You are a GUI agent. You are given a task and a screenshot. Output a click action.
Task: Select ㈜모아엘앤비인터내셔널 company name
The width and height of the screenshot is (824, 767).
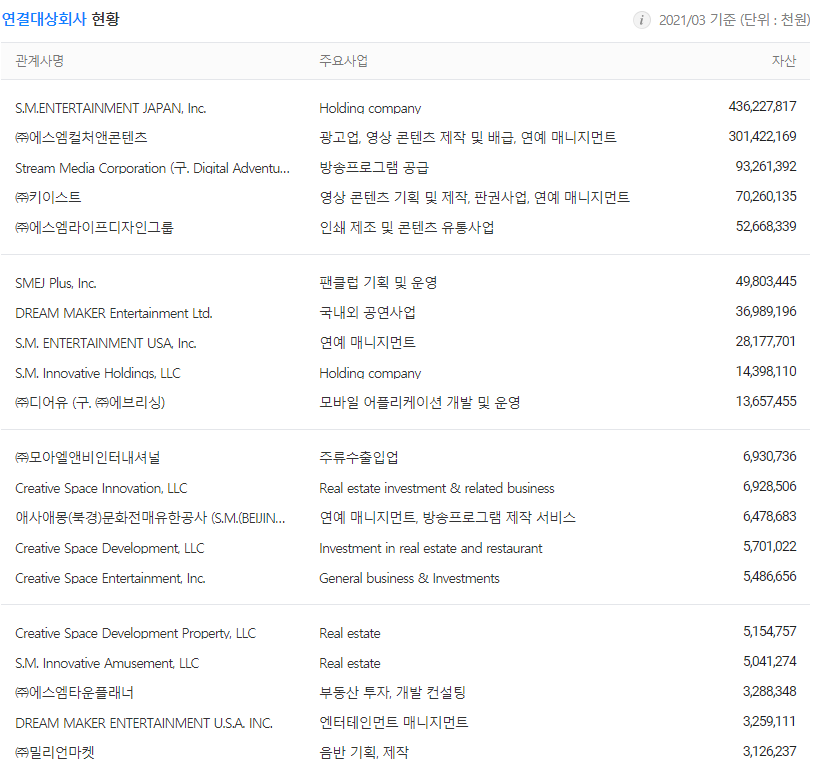coord(88,458)
